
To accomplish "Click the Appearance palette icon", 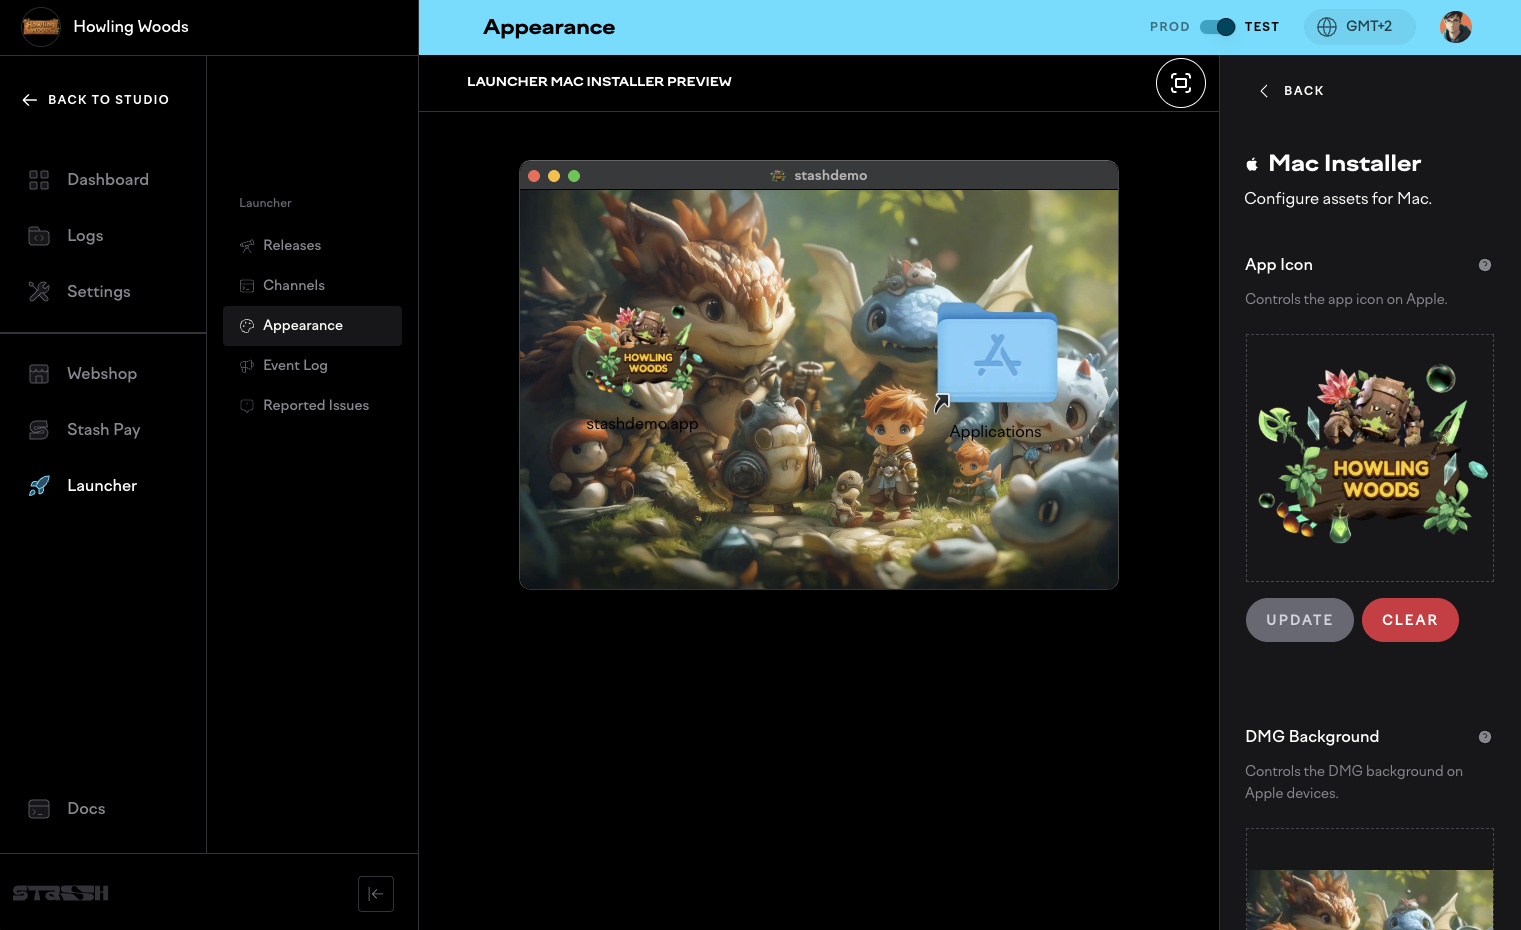I will (x=247, y=326).
